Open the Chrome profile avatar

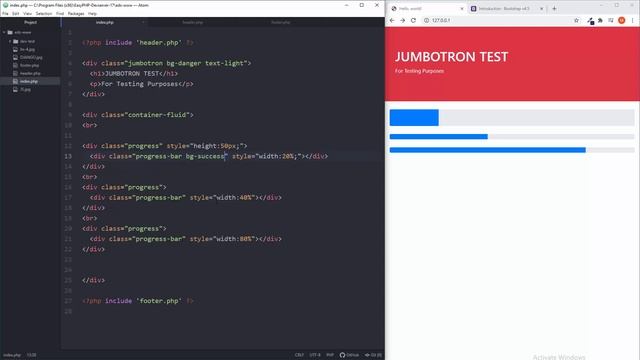(x=622, y=20)
